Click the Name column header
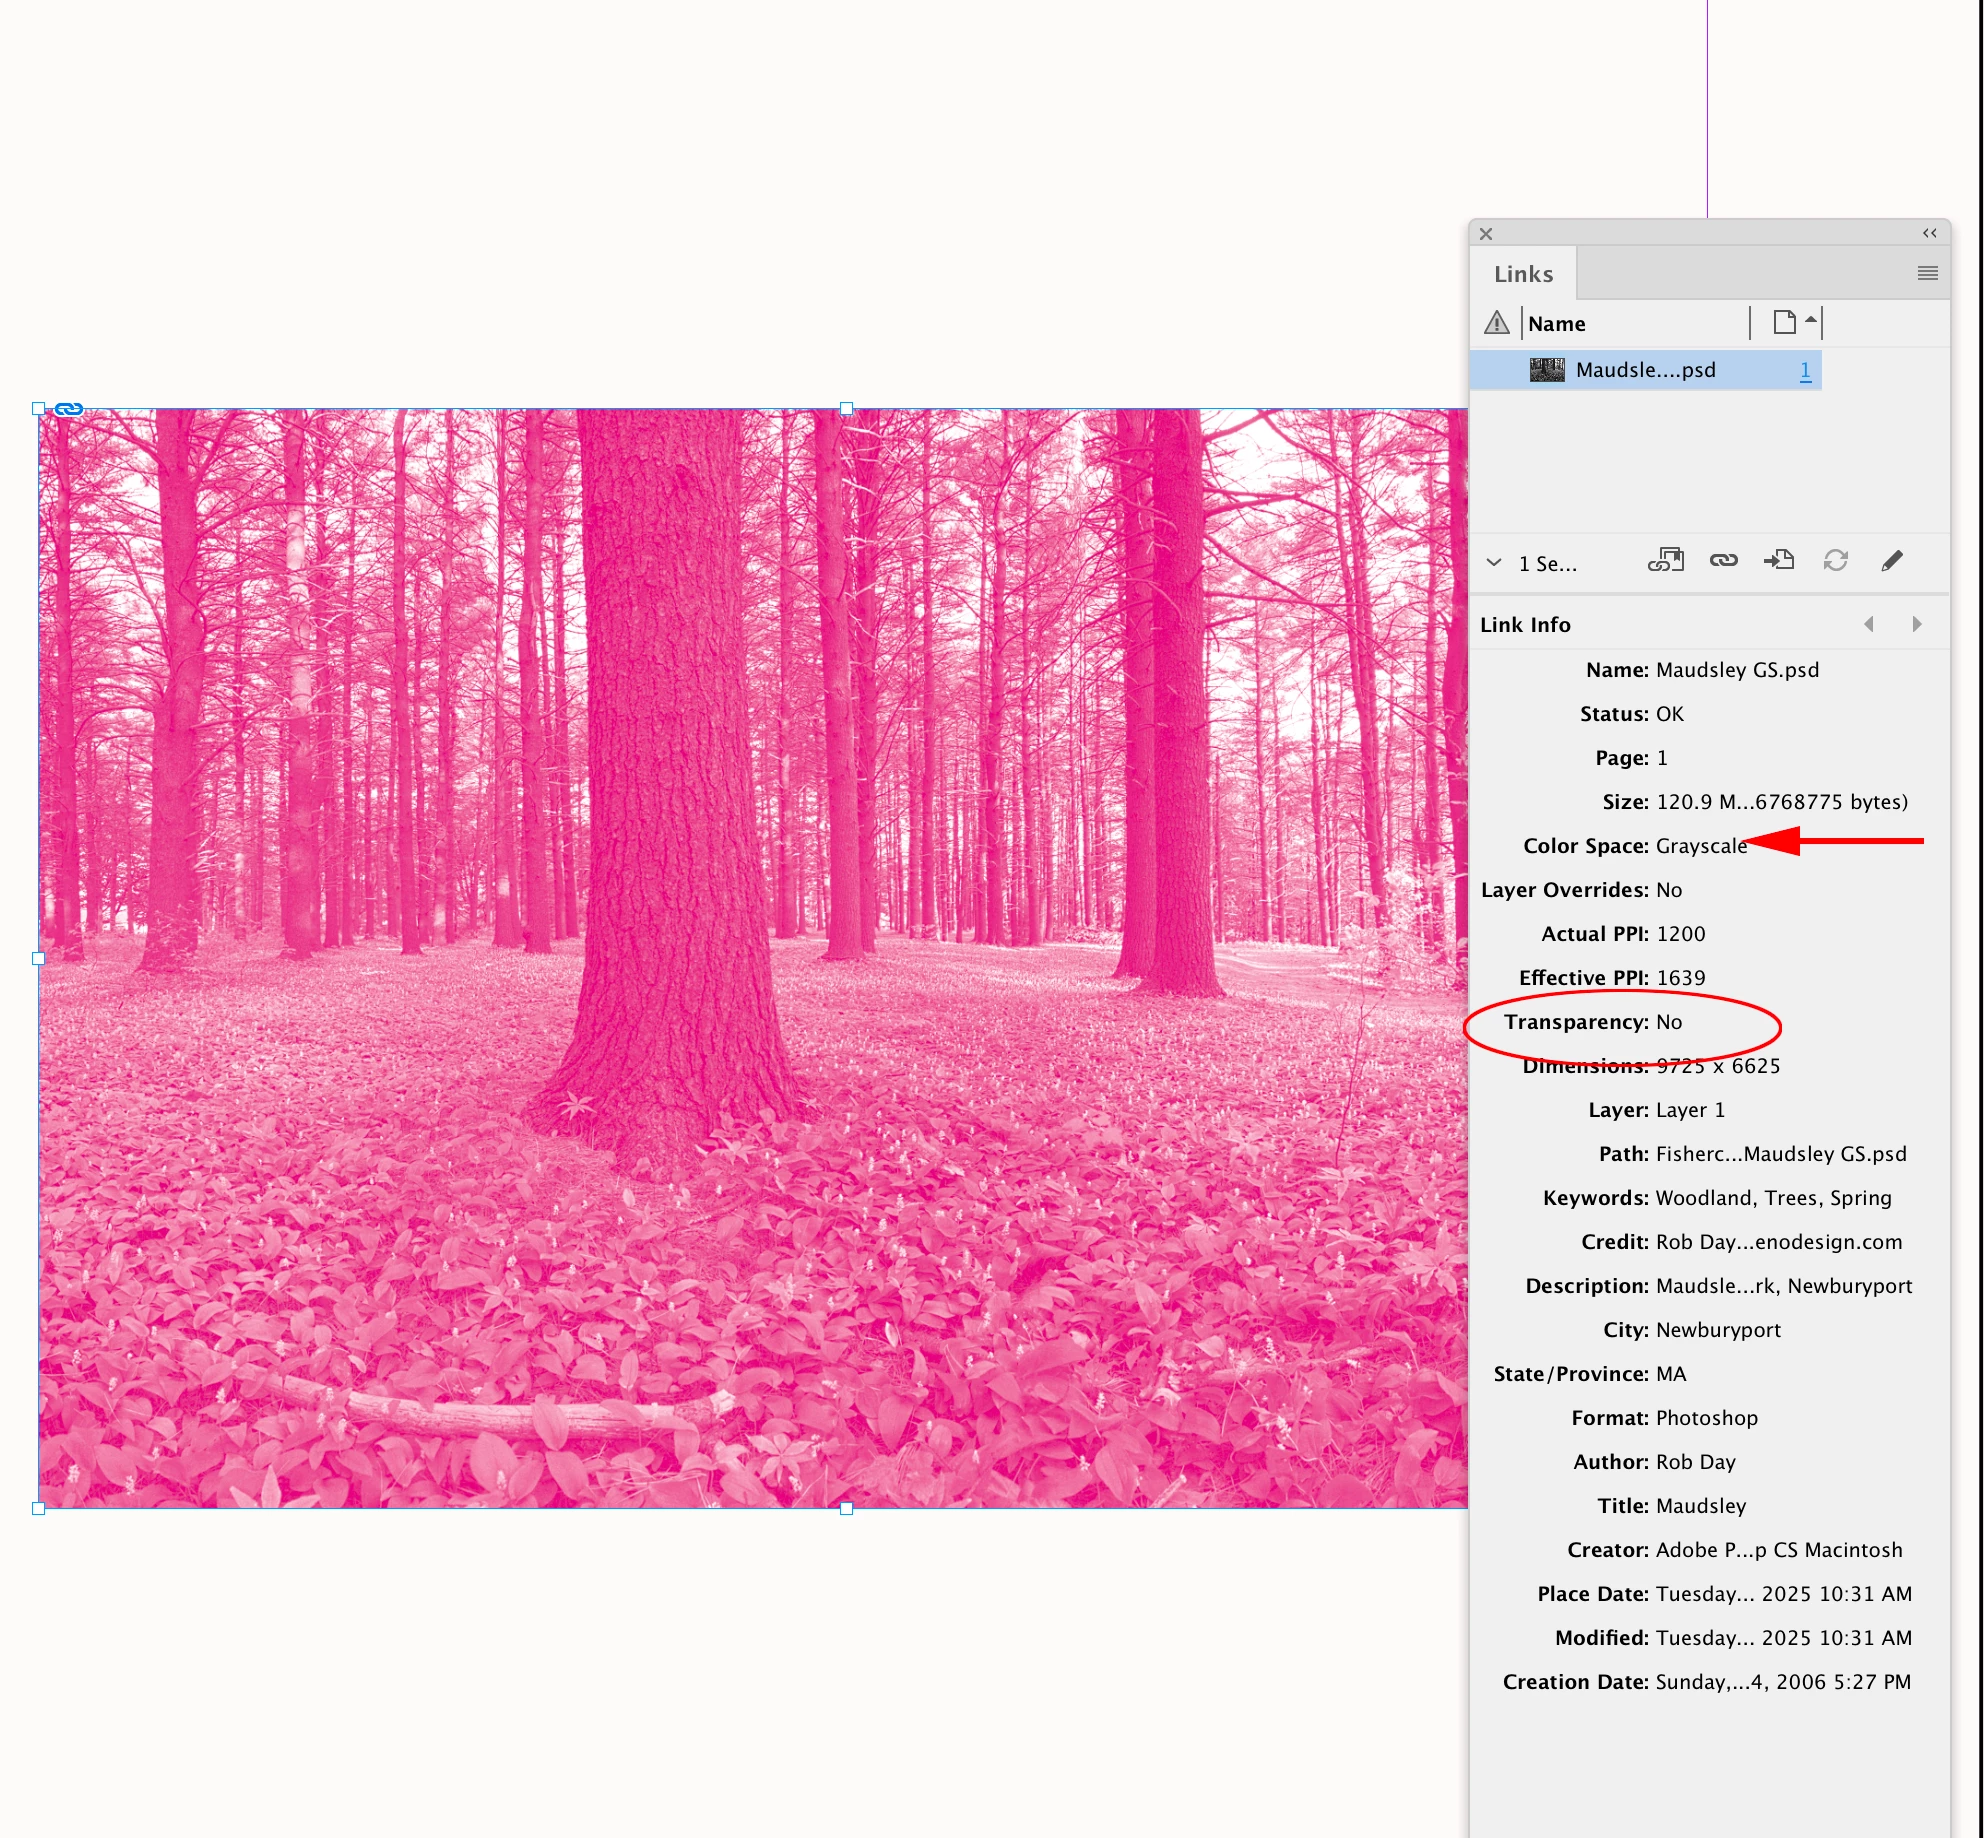This screenshot has height=1838, width=1984. 1557,324
